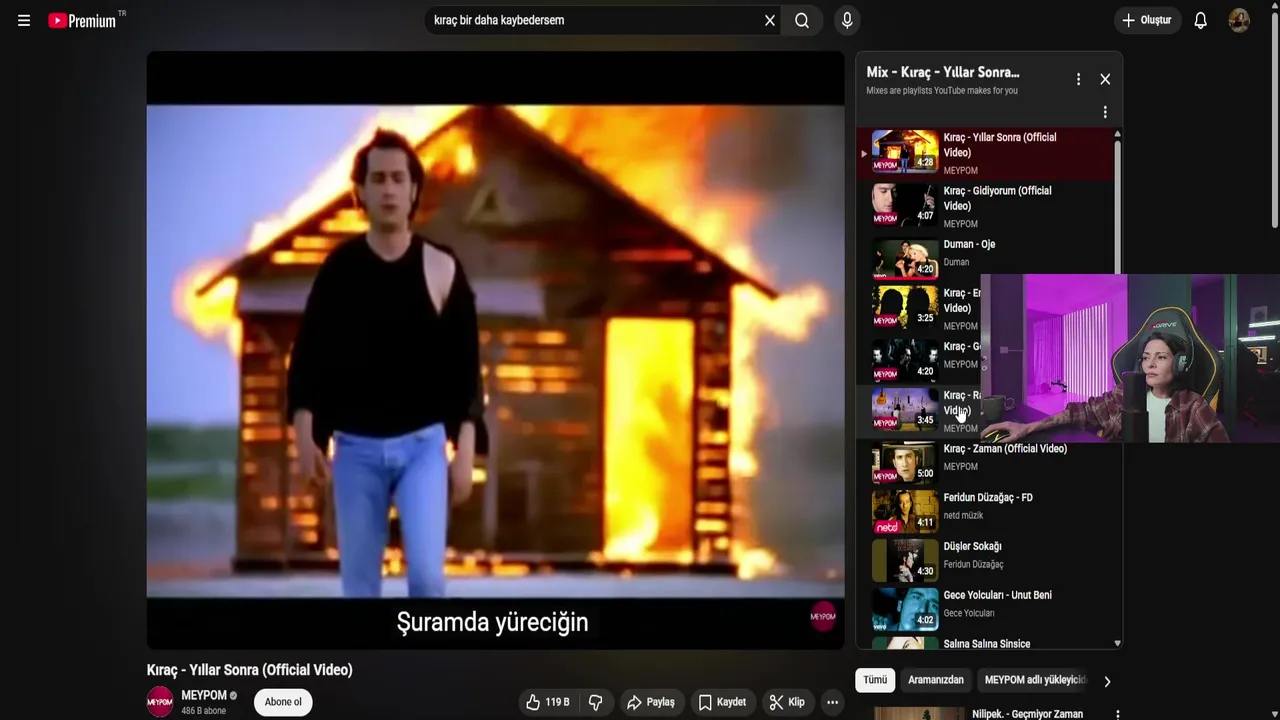Viewport: 1280px width, 720px height.
Task: Open the options menu below the Mix title
Action: [x=1105, y=112]
